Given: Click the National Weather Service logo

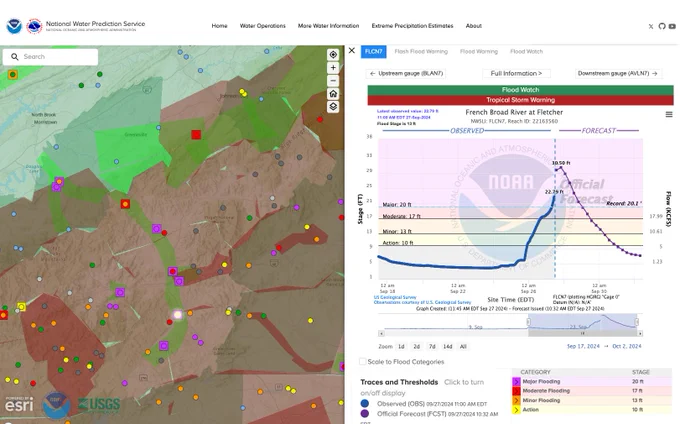Looking at the screenshot, I should tap(34, 26).
